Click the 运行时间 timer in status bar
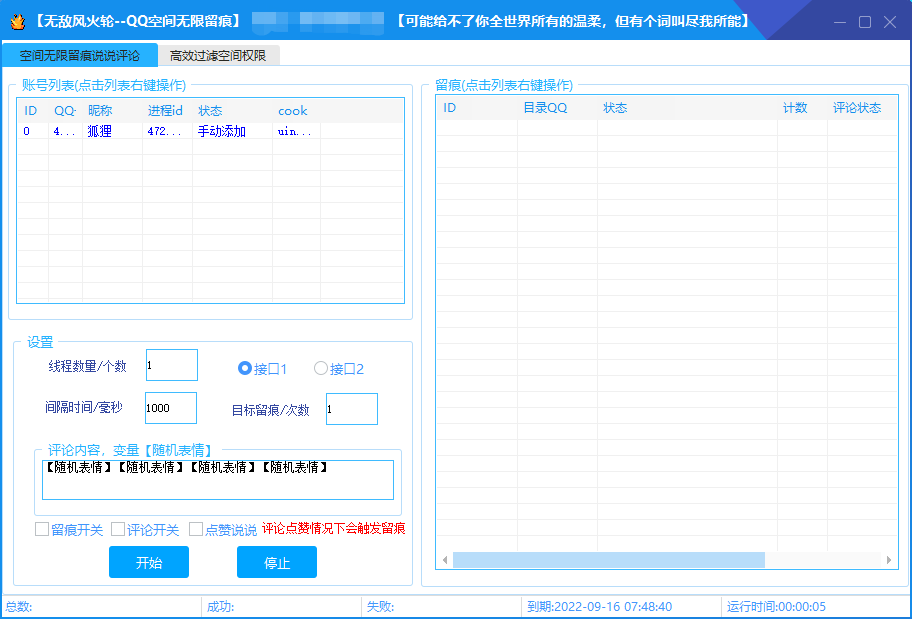The image size is (912, 619). pyautogui.click(x=776, y=607)
